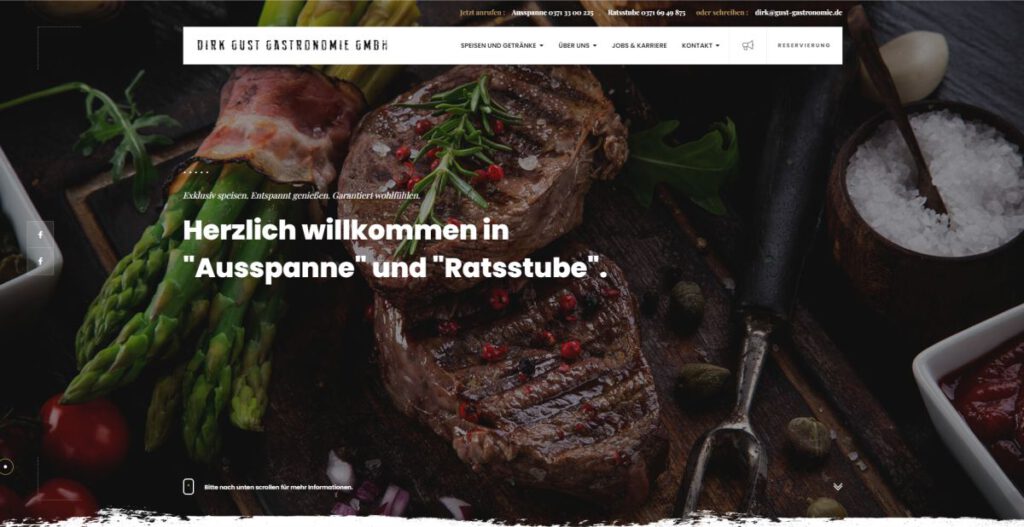
Task: Select the circular slide indicator dot
Action: [x=6, y=467]
